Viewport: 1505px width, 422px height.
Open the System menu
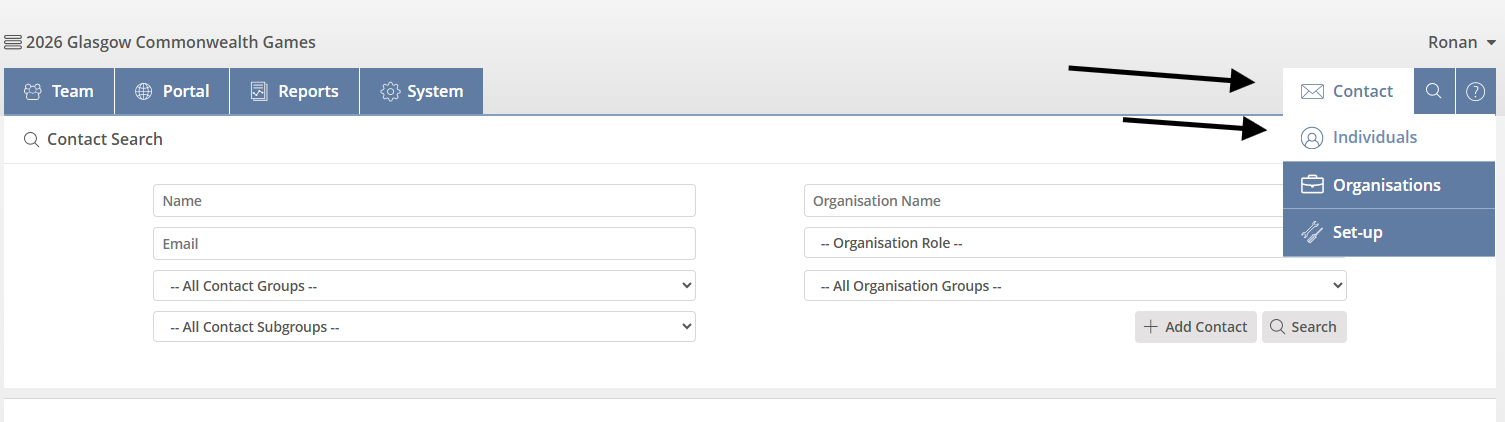click(421, 91)
